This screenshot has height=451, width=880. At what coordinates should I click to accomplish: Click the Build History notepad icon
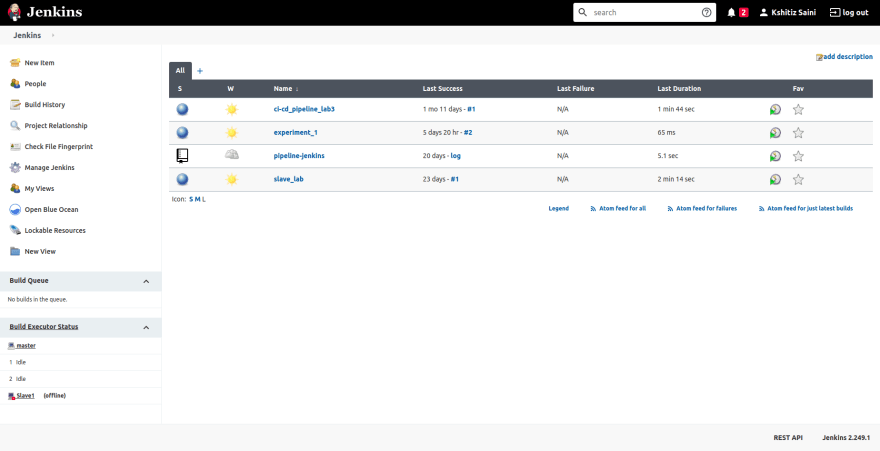pos(16,105)
